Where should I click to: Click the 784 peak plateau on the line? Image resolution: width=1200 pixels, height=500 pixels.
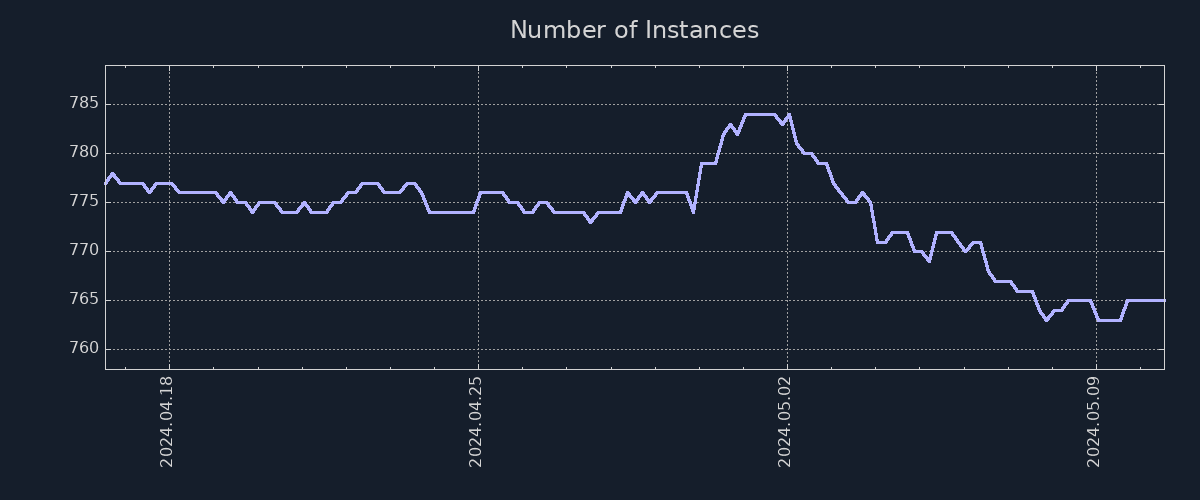(759, 114)
